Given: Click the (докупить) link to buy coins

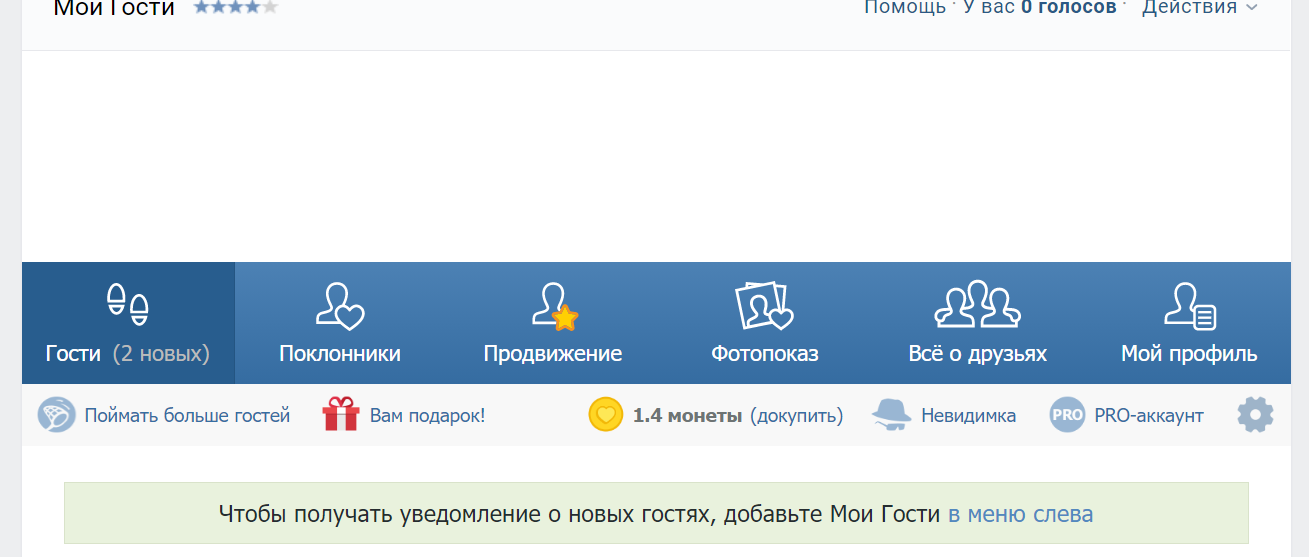Looking at the screenshot, I should (x=796, y=415).
